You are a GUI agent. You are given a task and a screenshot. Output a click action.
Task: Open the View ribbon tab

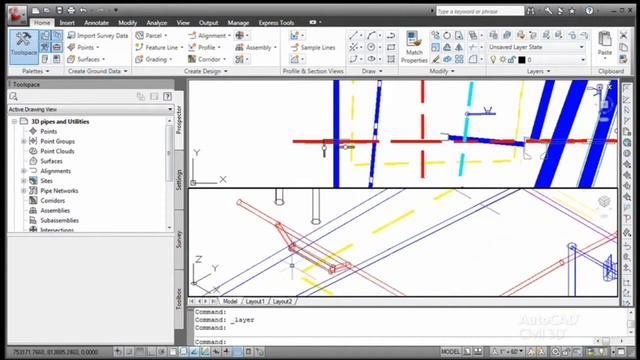click(183, 22)
